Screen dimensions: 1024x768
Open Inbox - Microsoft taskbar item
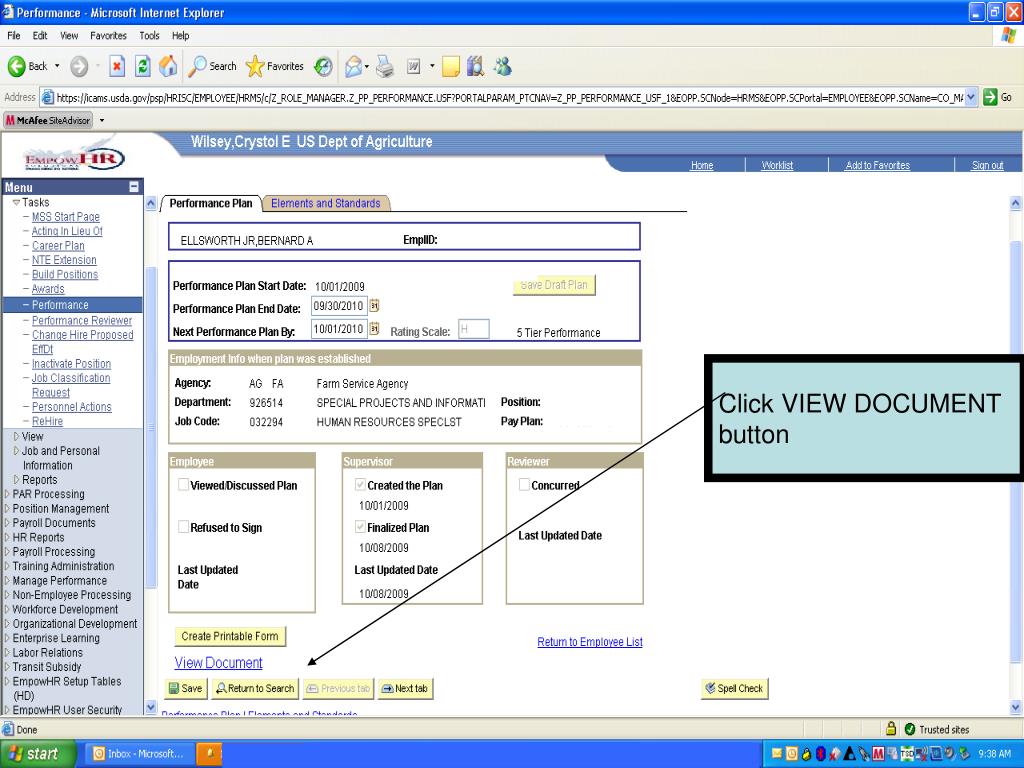[138, 754]
